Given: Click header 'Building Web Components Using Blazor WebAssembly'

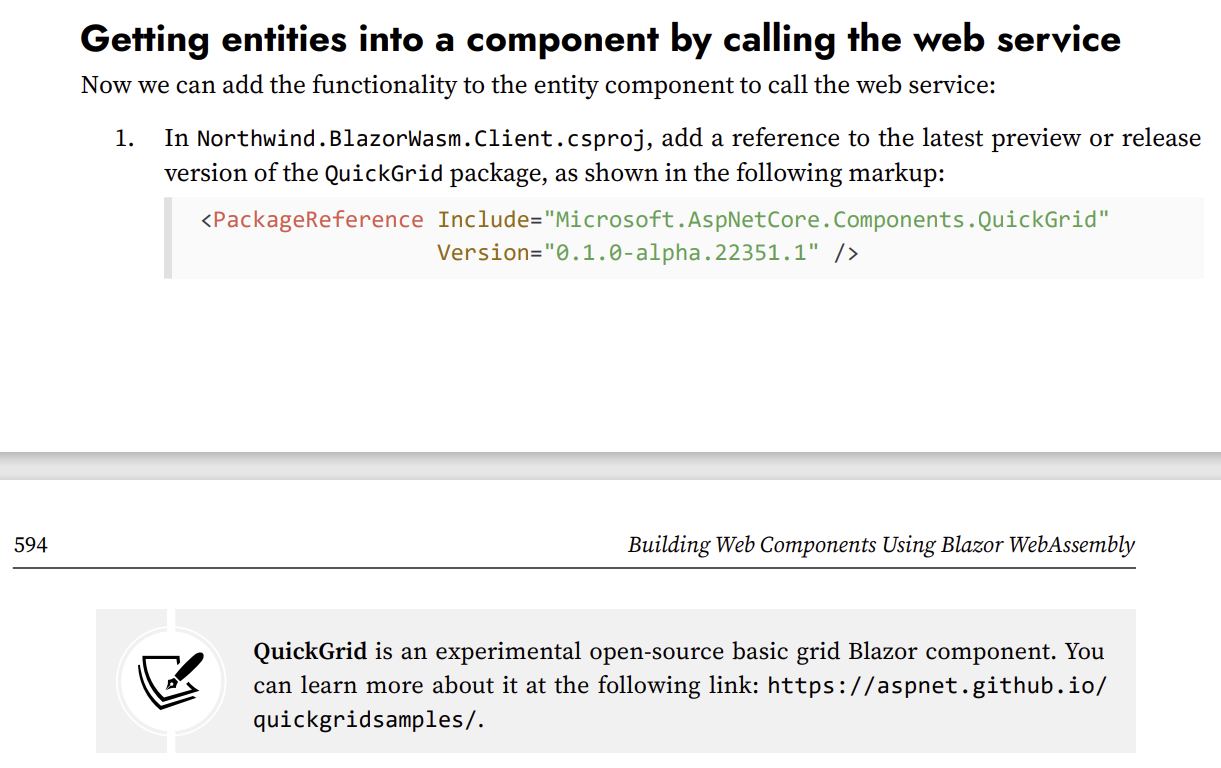Looking at the screenshot, I should coord(881,545).
